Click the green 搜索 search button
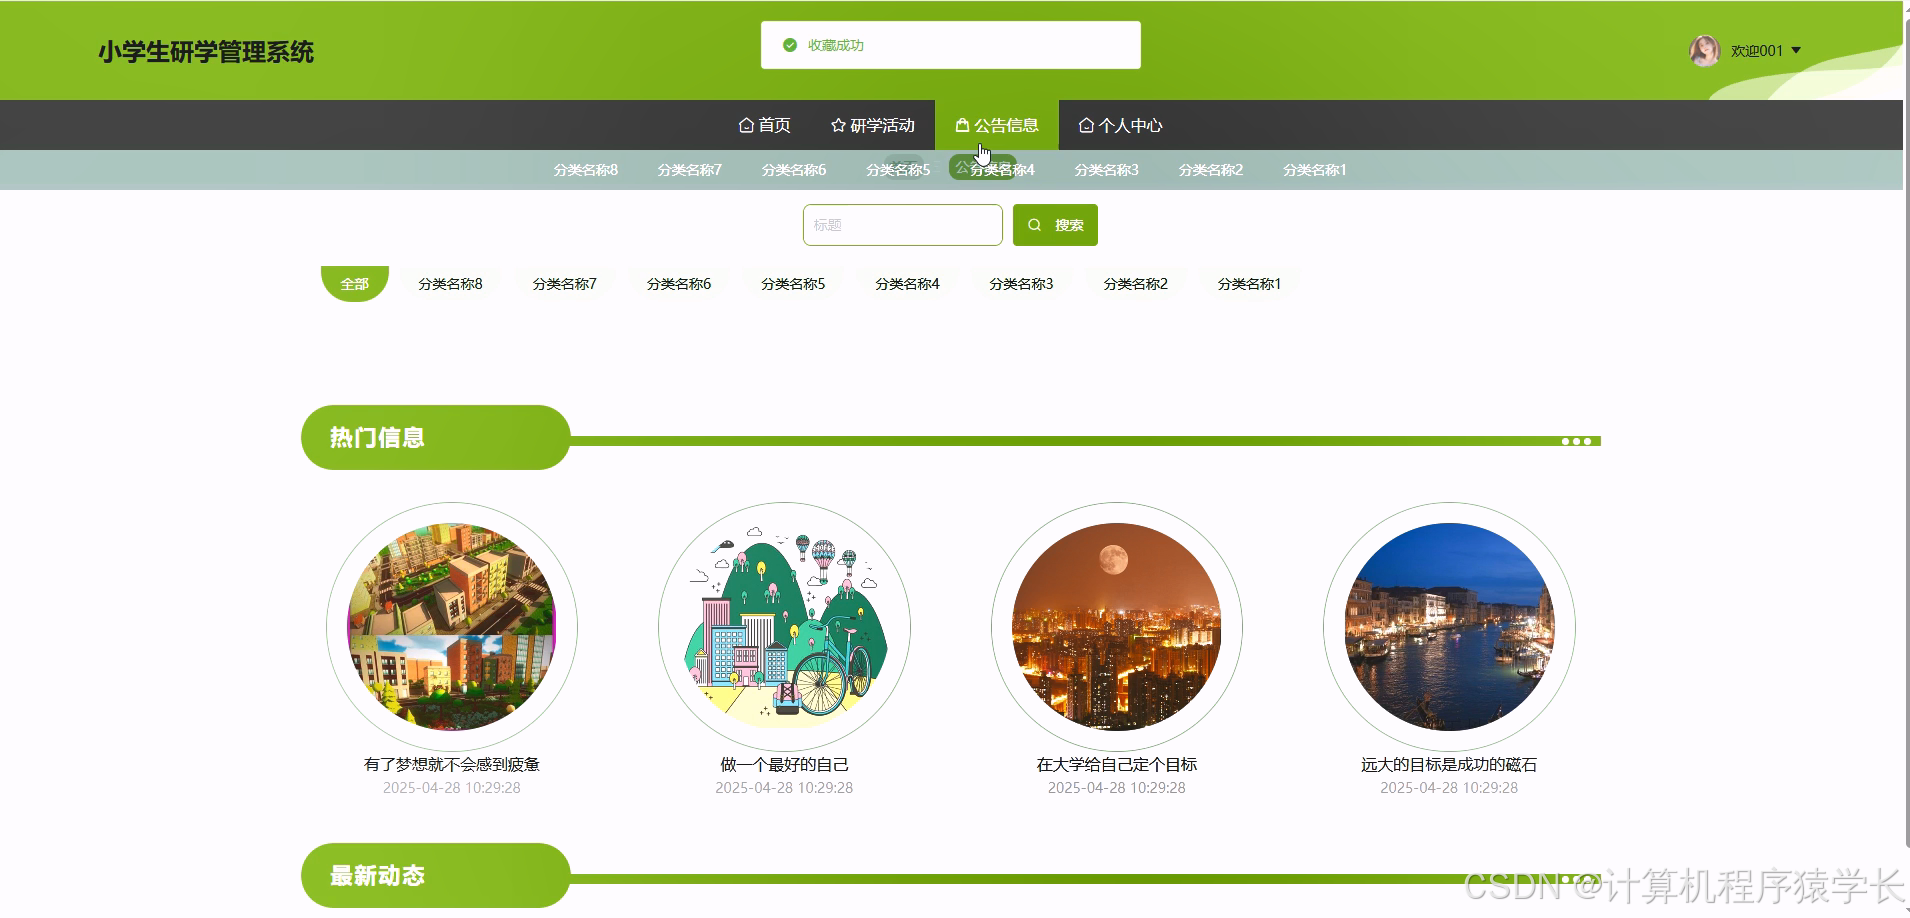The width and height of the screenshot is (1910, 918). click(x=1055, y=225)
